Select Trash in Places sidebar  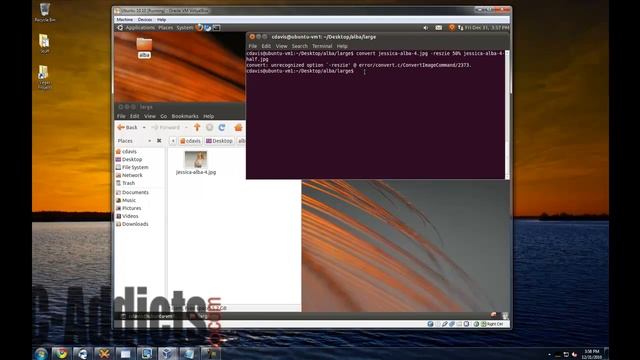(x=125, y=183)
